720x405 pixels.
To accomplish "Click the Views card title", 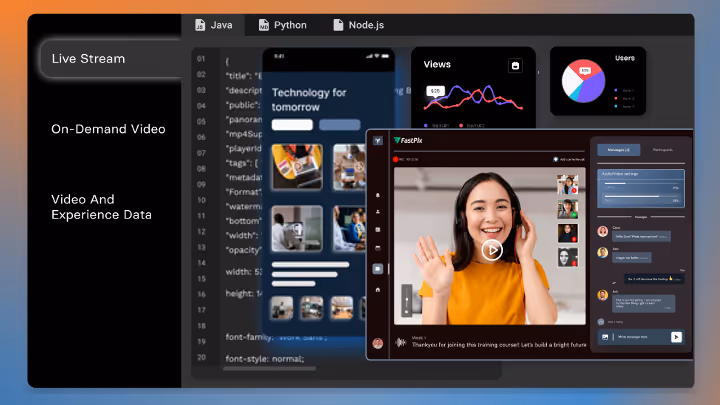I will [437, 65].
